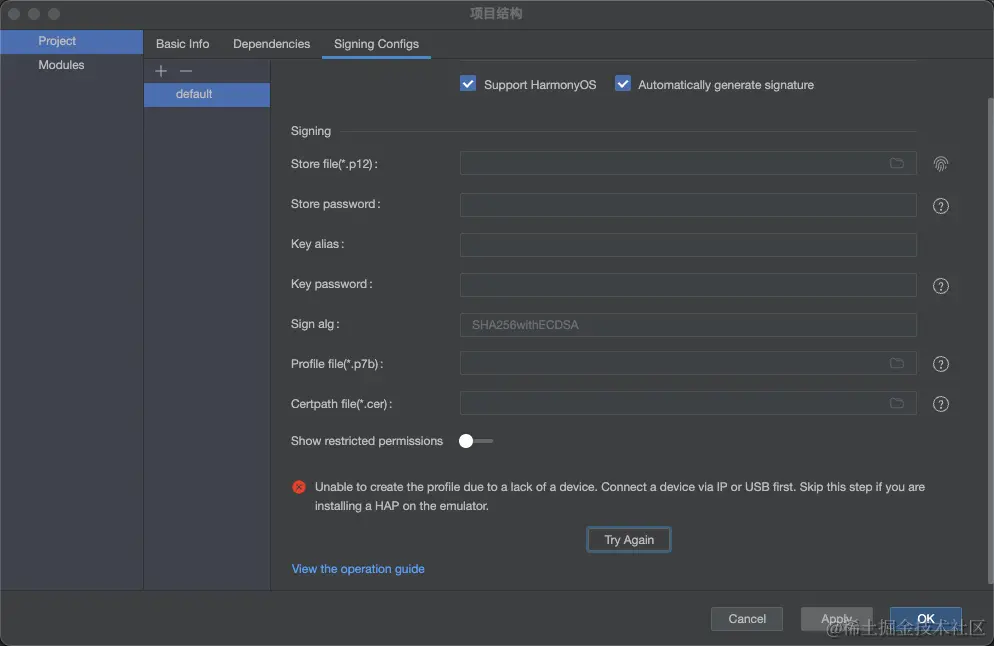Click the fingerprint icon to generate key store
The height and width of the screenshot is (646, 994).
pos(941,164)
